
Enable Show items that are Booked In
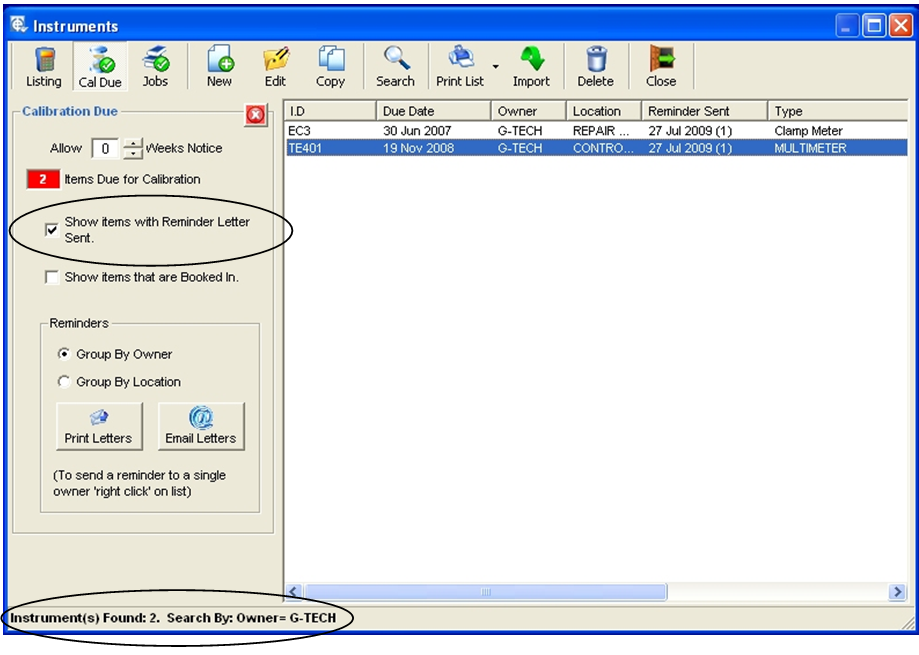click(52, 278)
